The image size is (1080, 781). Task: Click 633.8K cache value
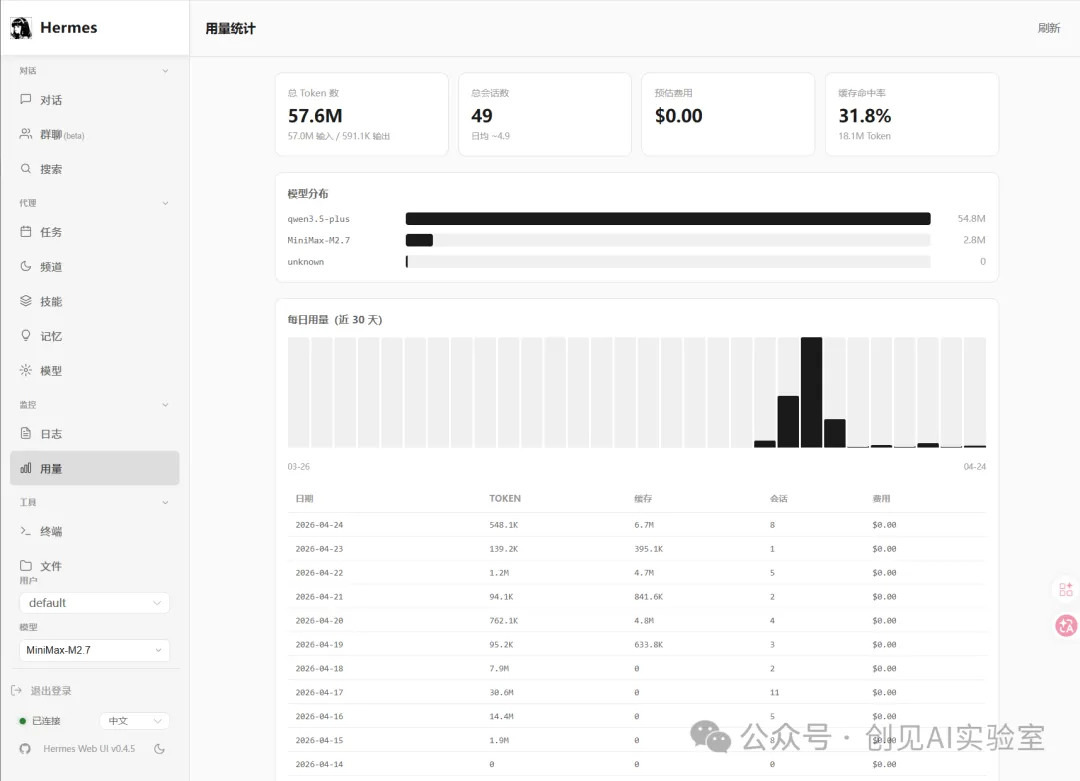648,645
